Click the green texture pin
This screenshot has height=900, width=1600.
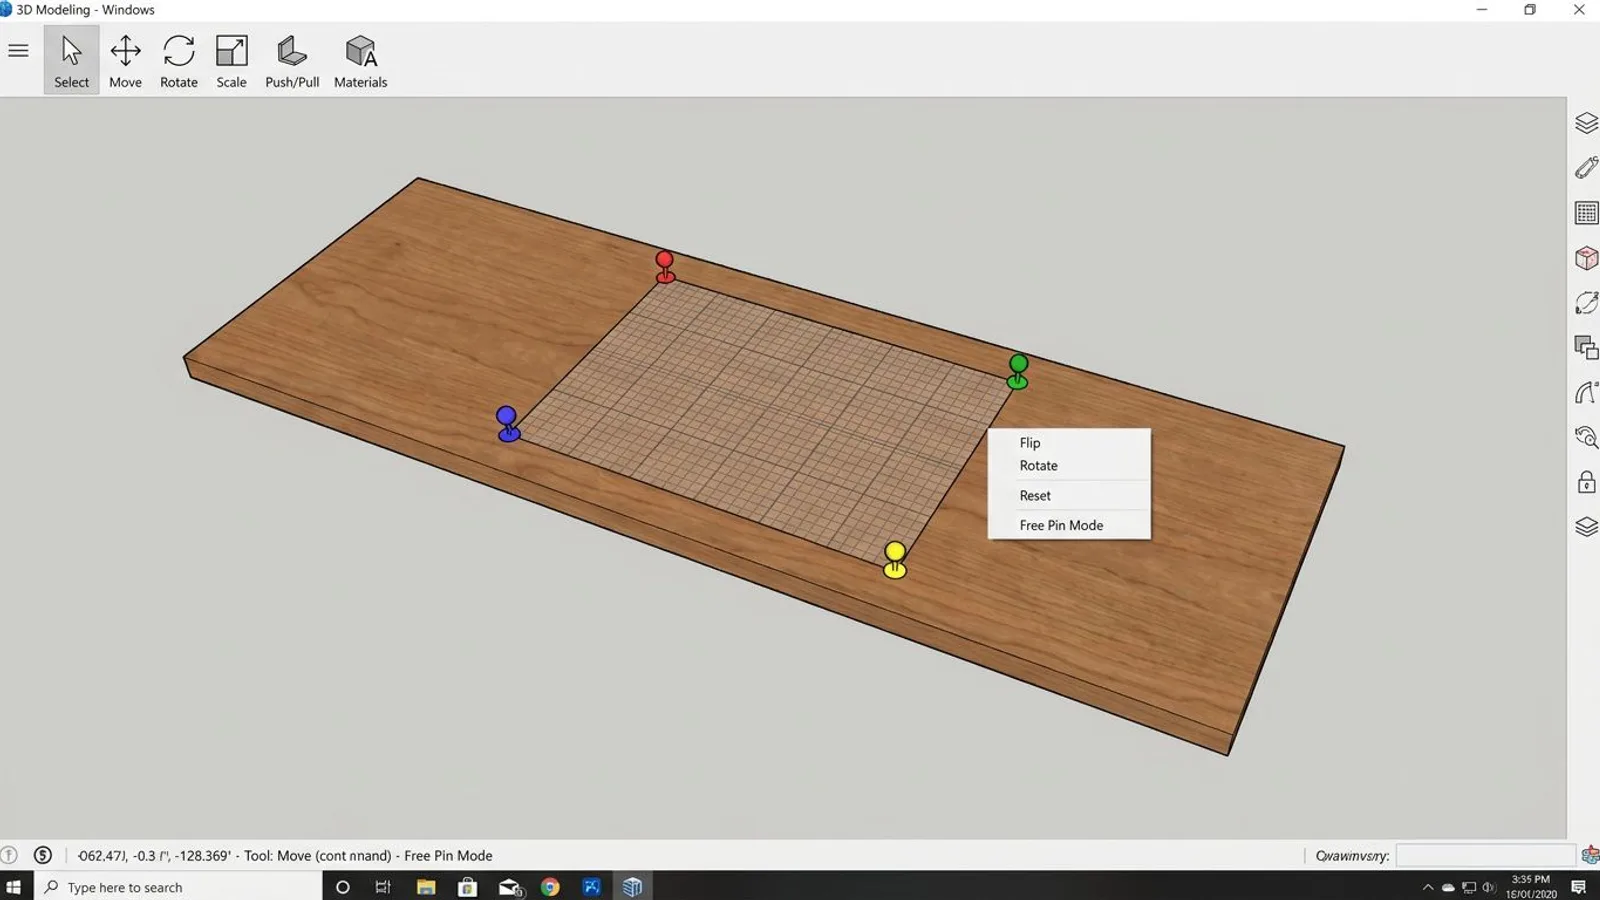click(1018, 372)
